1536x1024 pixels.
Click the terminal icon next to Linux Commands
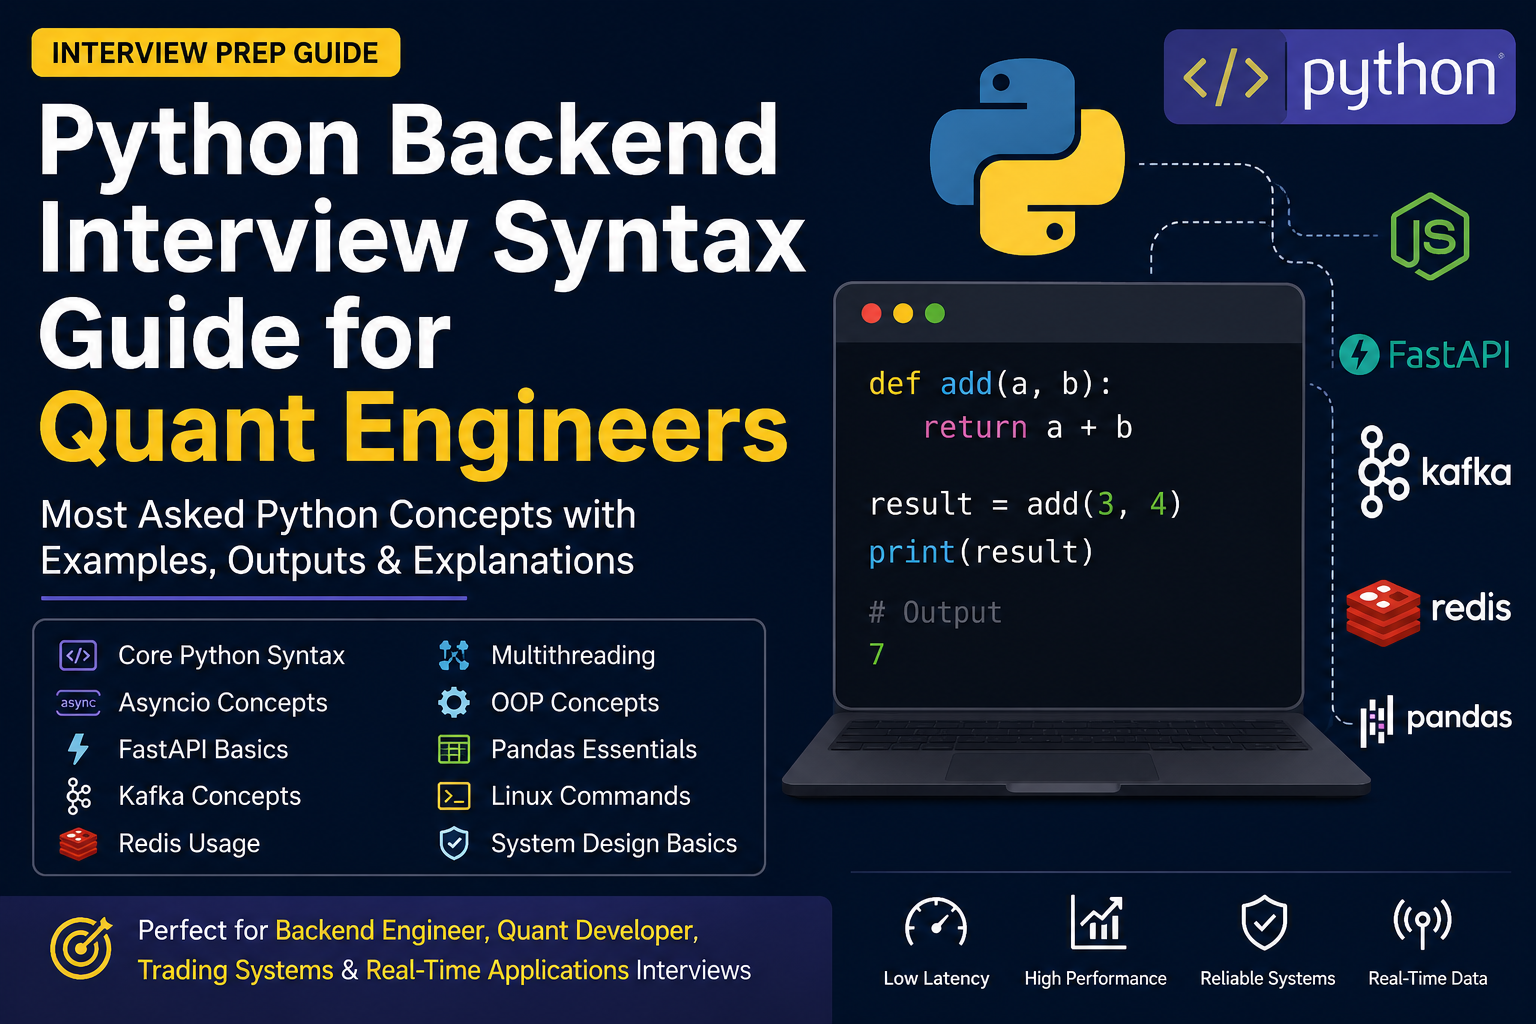pos(454,796)
